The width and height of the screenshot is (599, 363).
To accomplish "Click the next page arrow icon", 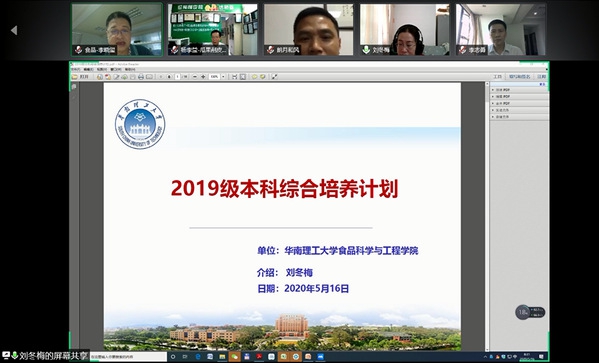I will [169, 77].
